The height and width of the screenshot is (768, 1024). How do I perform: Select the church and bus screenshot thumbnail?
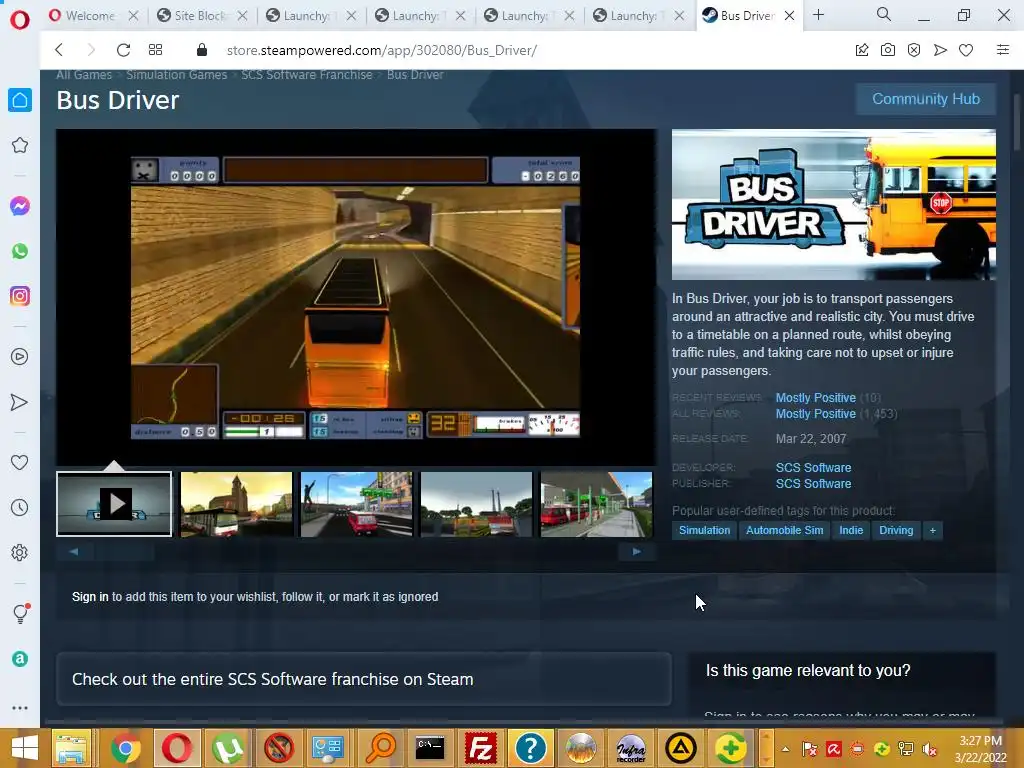pos(236,504)
